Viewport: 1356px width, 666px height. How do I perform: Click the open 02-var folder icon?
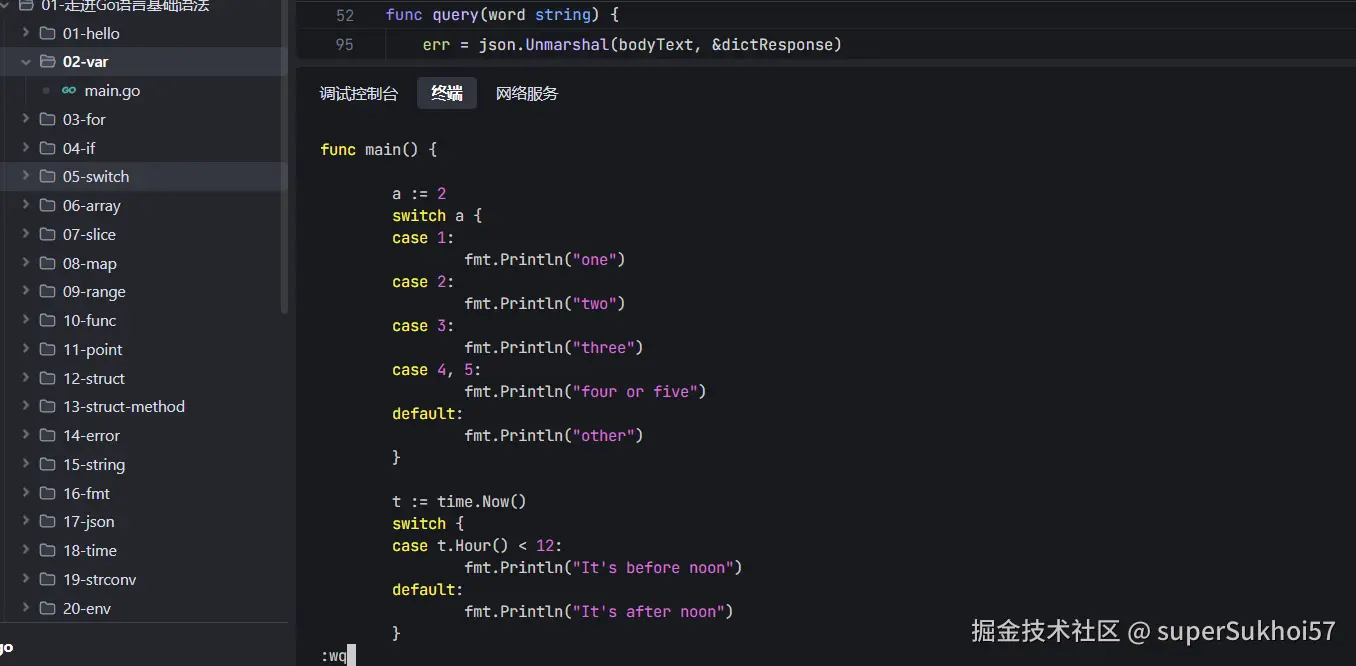coord(47,62)
